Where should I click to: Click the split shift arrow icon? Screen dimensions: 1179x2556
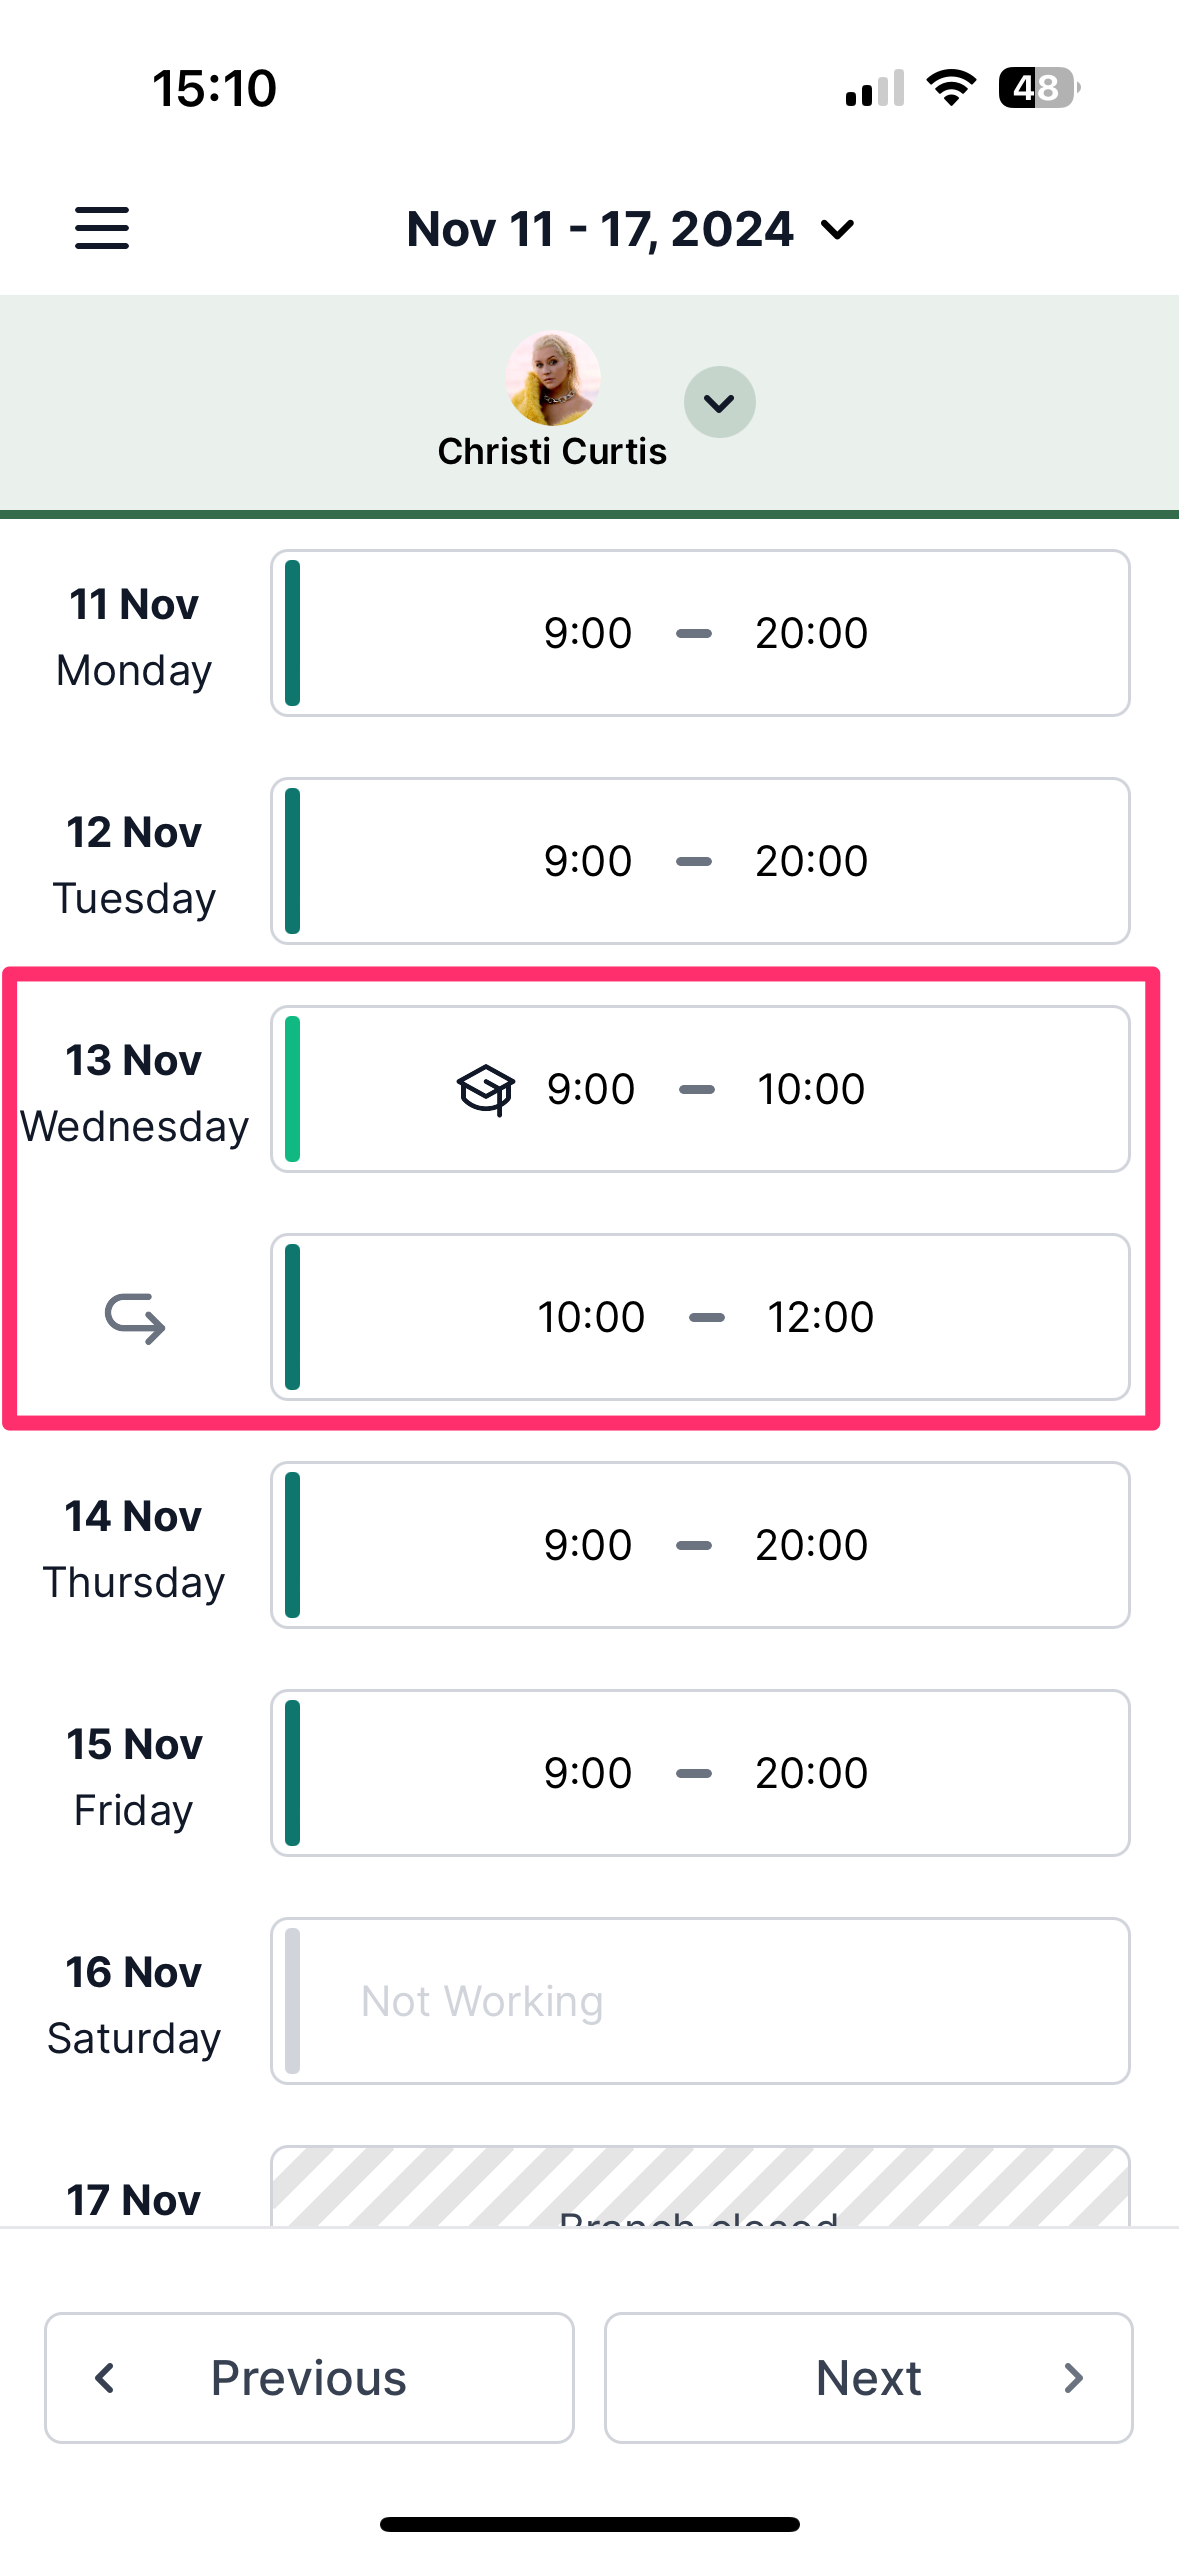click(135, 1317)
